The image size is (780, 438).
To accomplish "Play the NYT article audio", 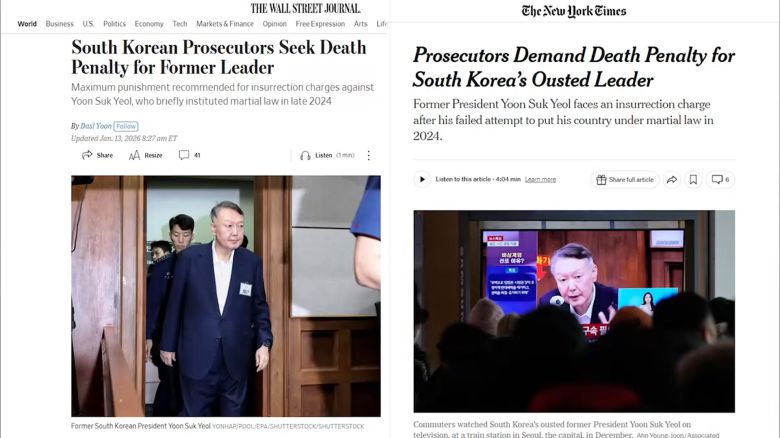I will pos(422,179).
